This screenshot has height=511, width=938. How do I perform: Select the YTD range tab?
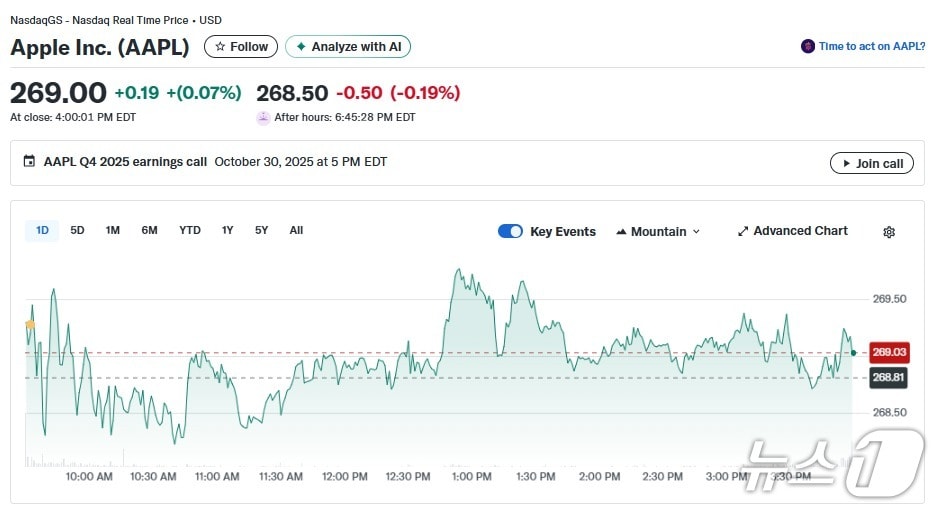pos(190,231)
